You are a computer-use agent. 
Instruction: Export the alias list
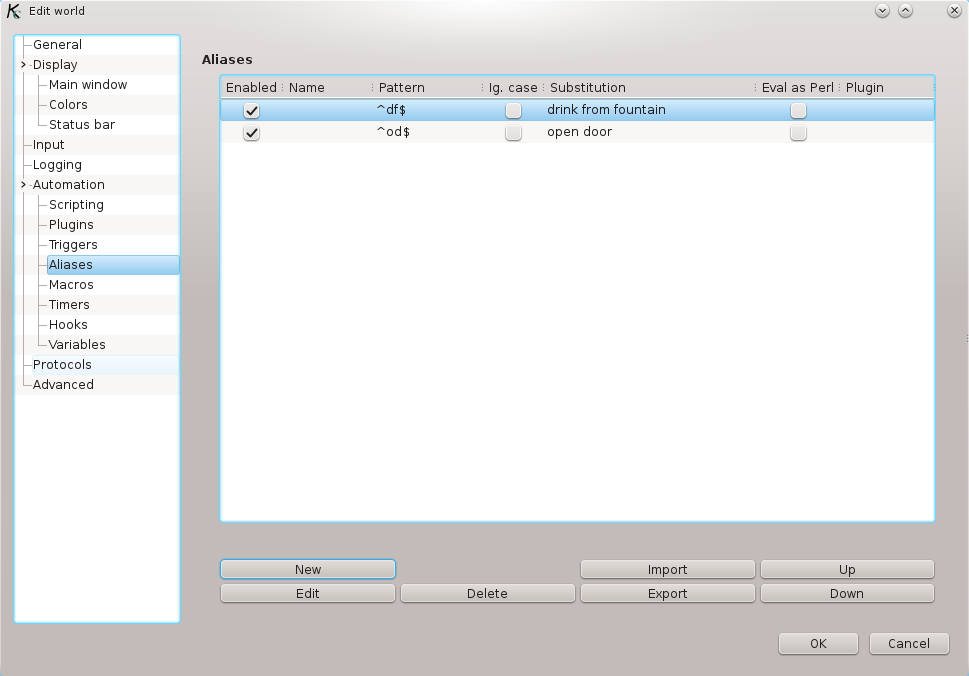click(667, 593)
